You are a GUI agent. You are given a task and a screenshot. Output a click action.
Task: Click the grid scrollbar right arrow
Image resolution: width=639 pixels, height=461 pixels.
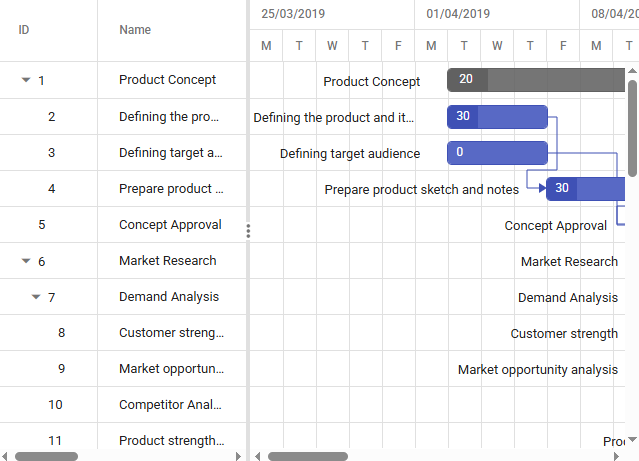[x=238, y=456]
